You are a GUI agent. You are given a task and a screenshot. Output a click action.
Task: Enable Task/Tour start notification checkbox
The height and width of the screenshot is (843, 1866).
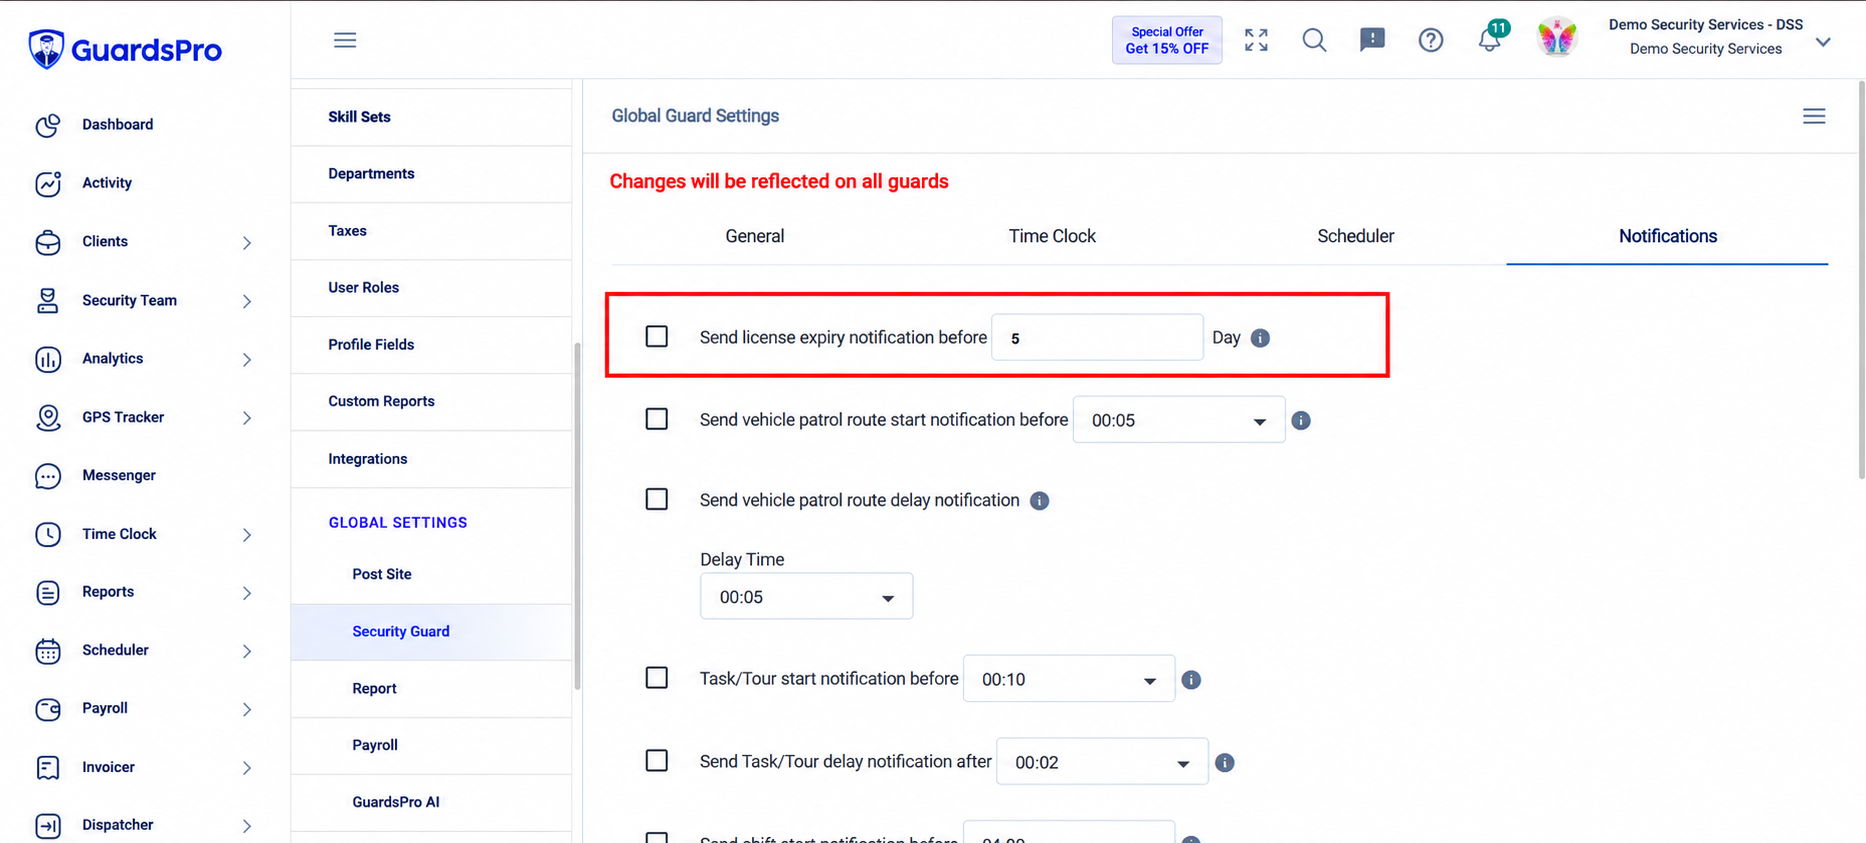point(657,678)
